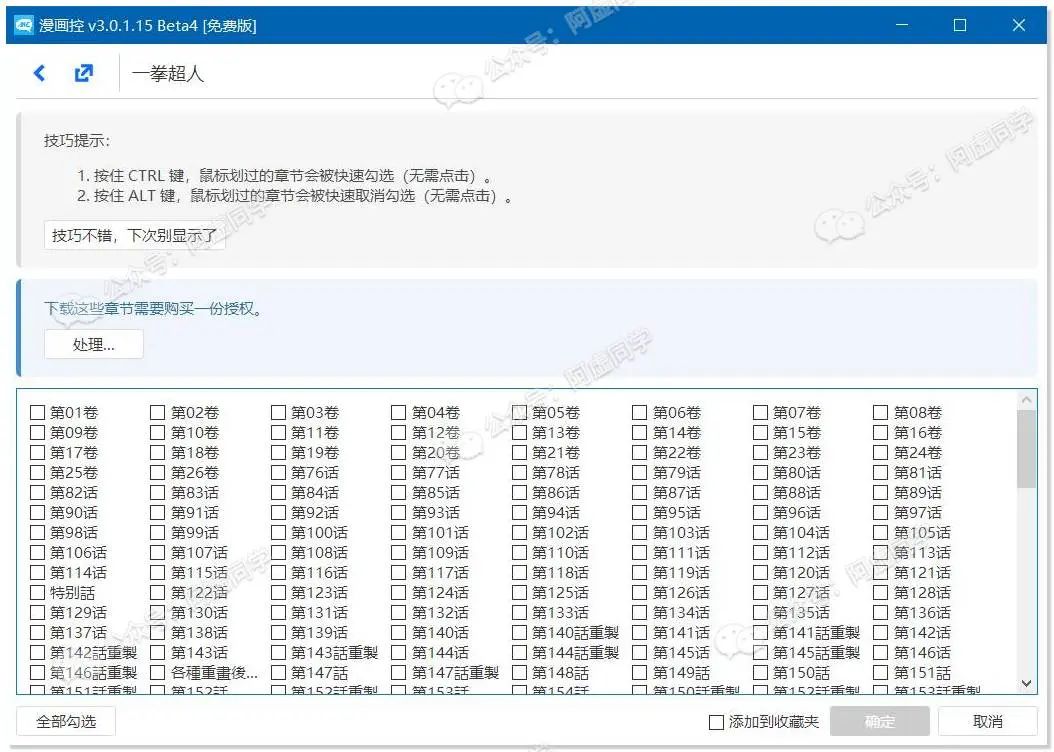Dismiss tips with 技巧不错，下次别显示了 button
The height and width of the screenshot is (752, 1054).
[134, 235]
